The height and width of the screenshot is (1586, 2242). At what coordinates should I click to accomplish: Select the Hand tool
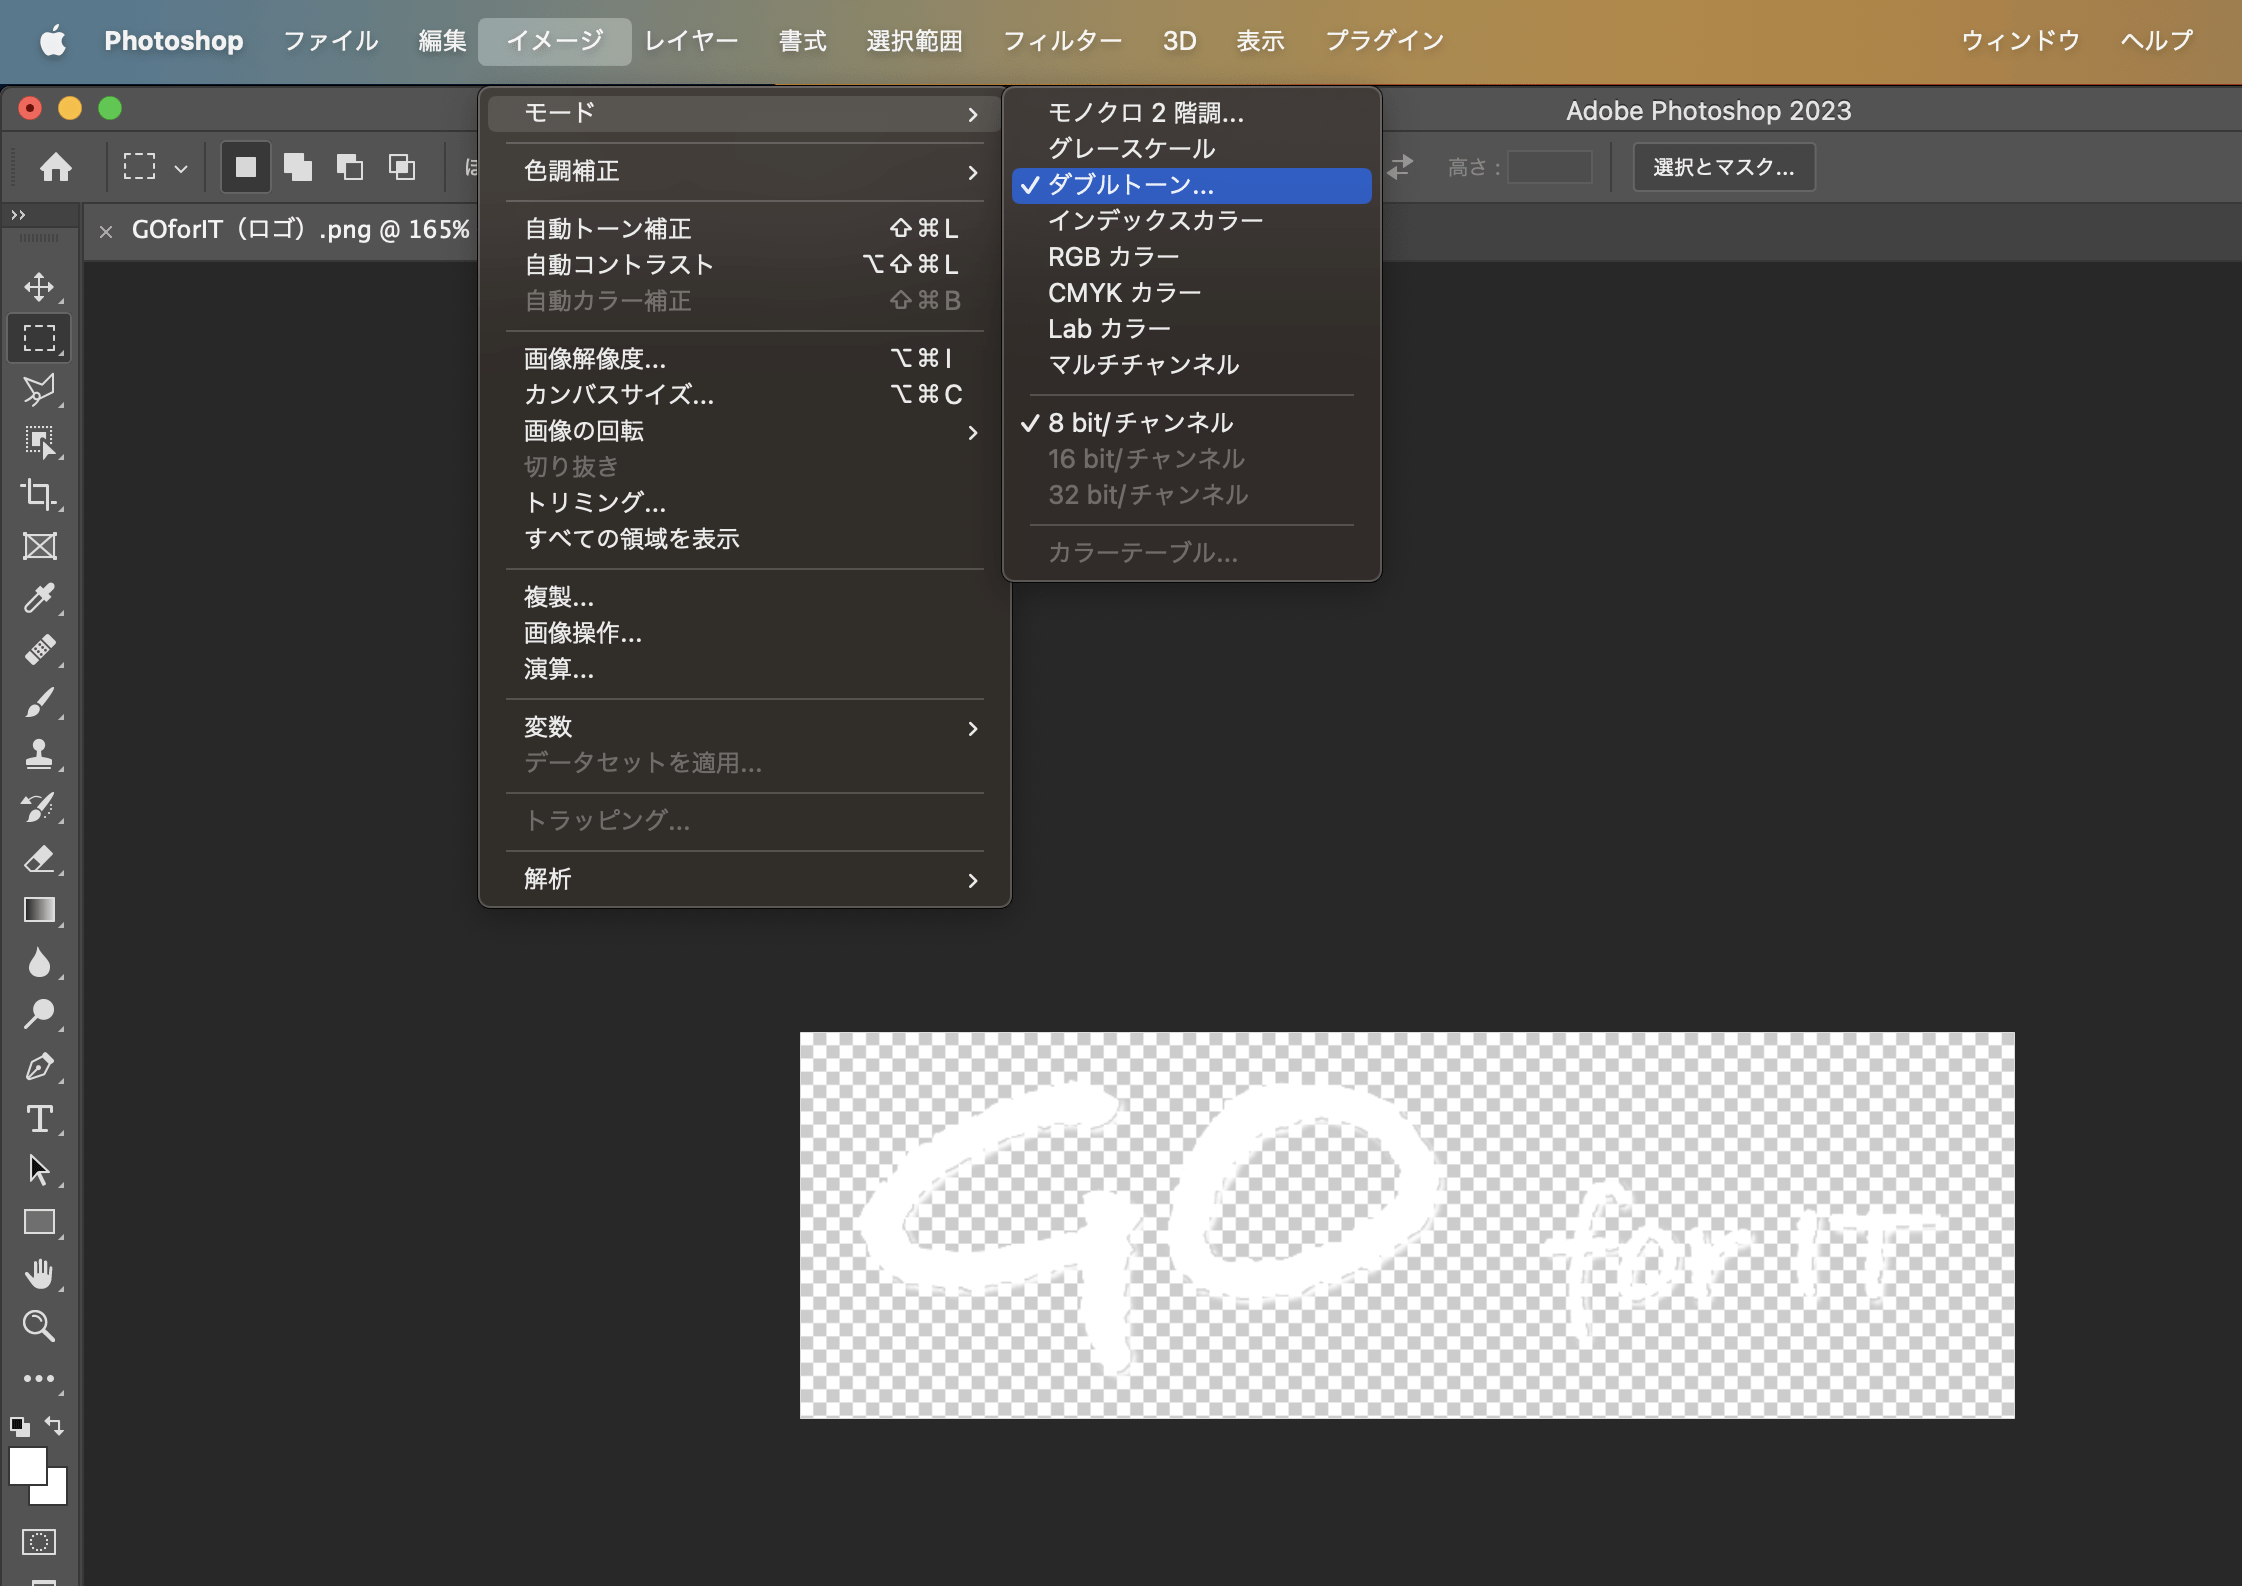39,1274
